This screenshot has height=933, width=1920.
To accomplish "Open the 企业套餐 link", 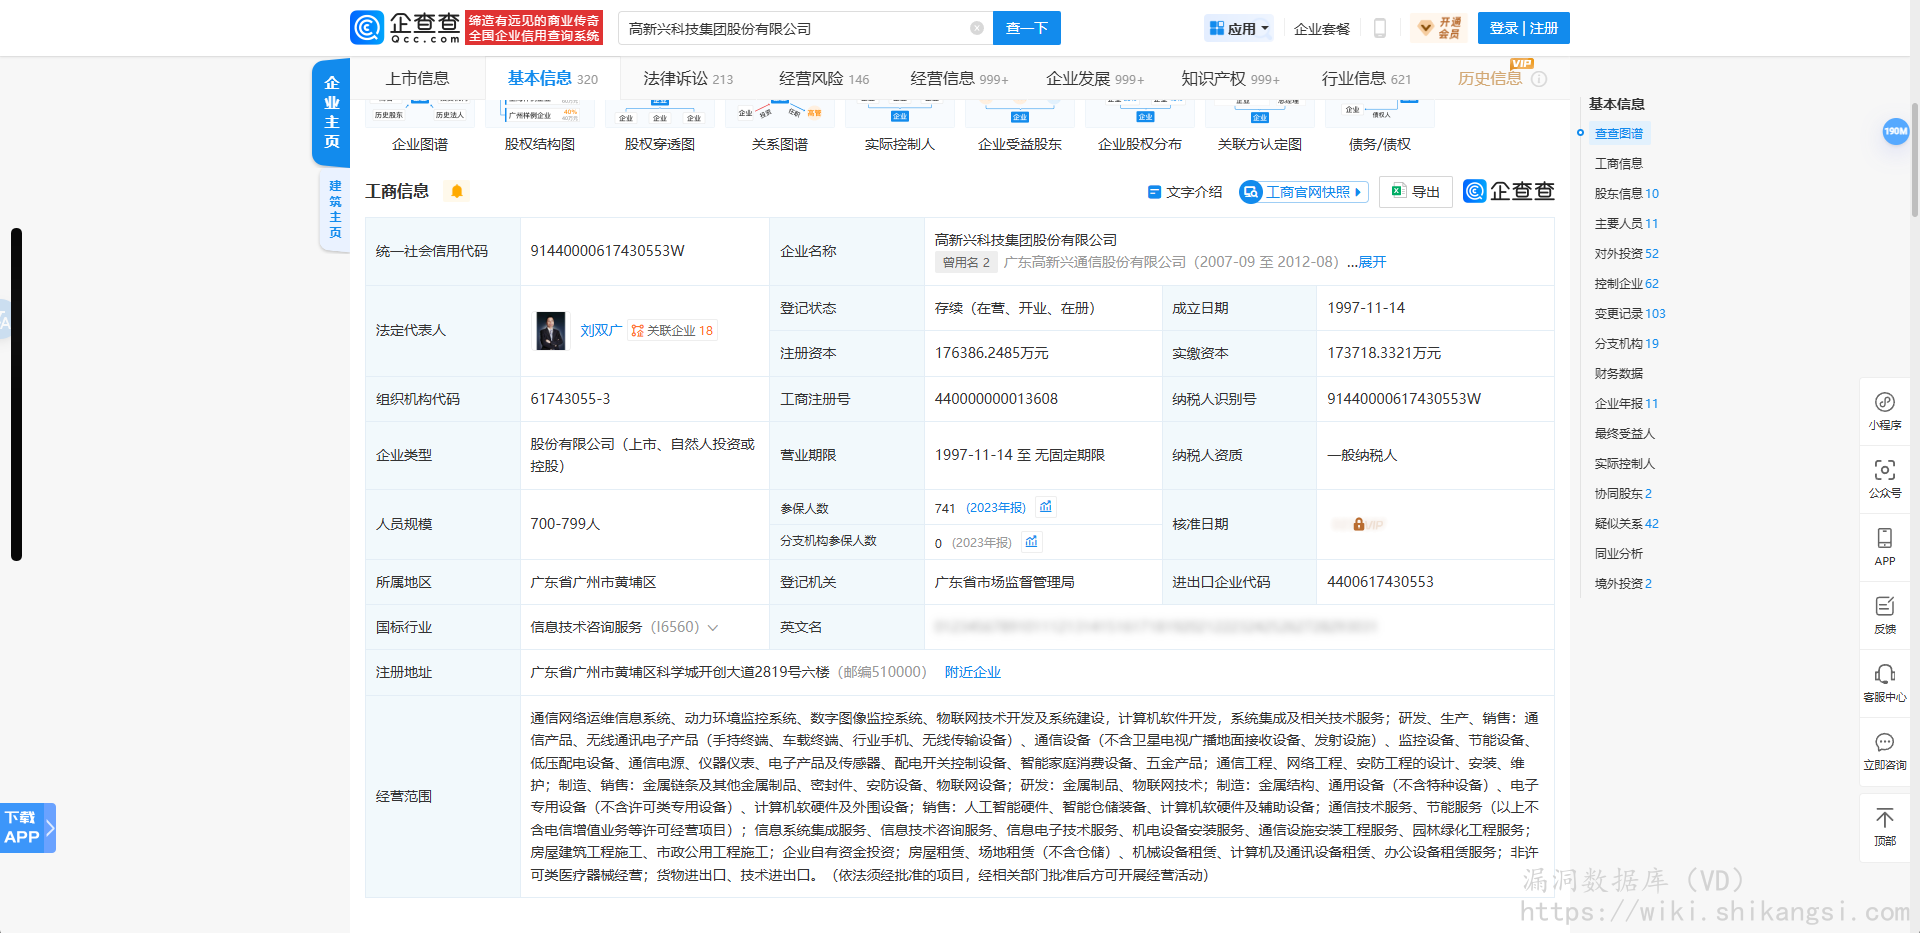I will coord(1322,29).
